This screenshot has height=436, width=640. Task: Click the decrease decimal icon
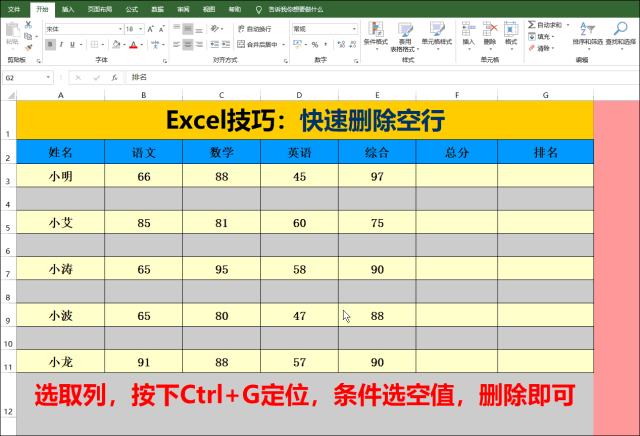(353, 44)
